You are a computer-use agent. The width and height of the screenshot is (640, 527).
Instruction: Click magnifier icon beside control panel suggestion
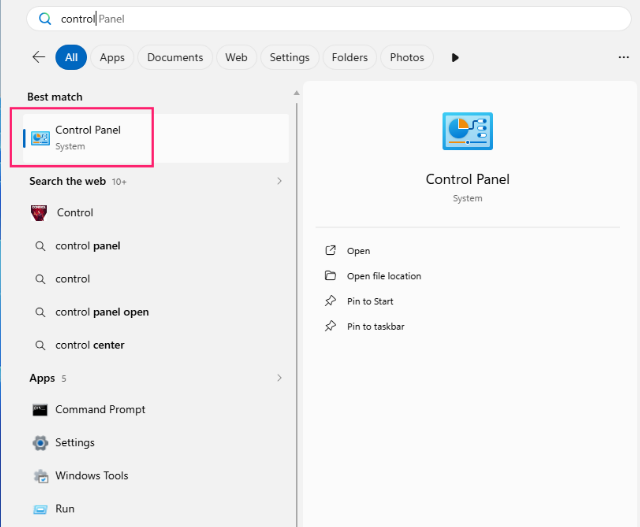point(40,246)
